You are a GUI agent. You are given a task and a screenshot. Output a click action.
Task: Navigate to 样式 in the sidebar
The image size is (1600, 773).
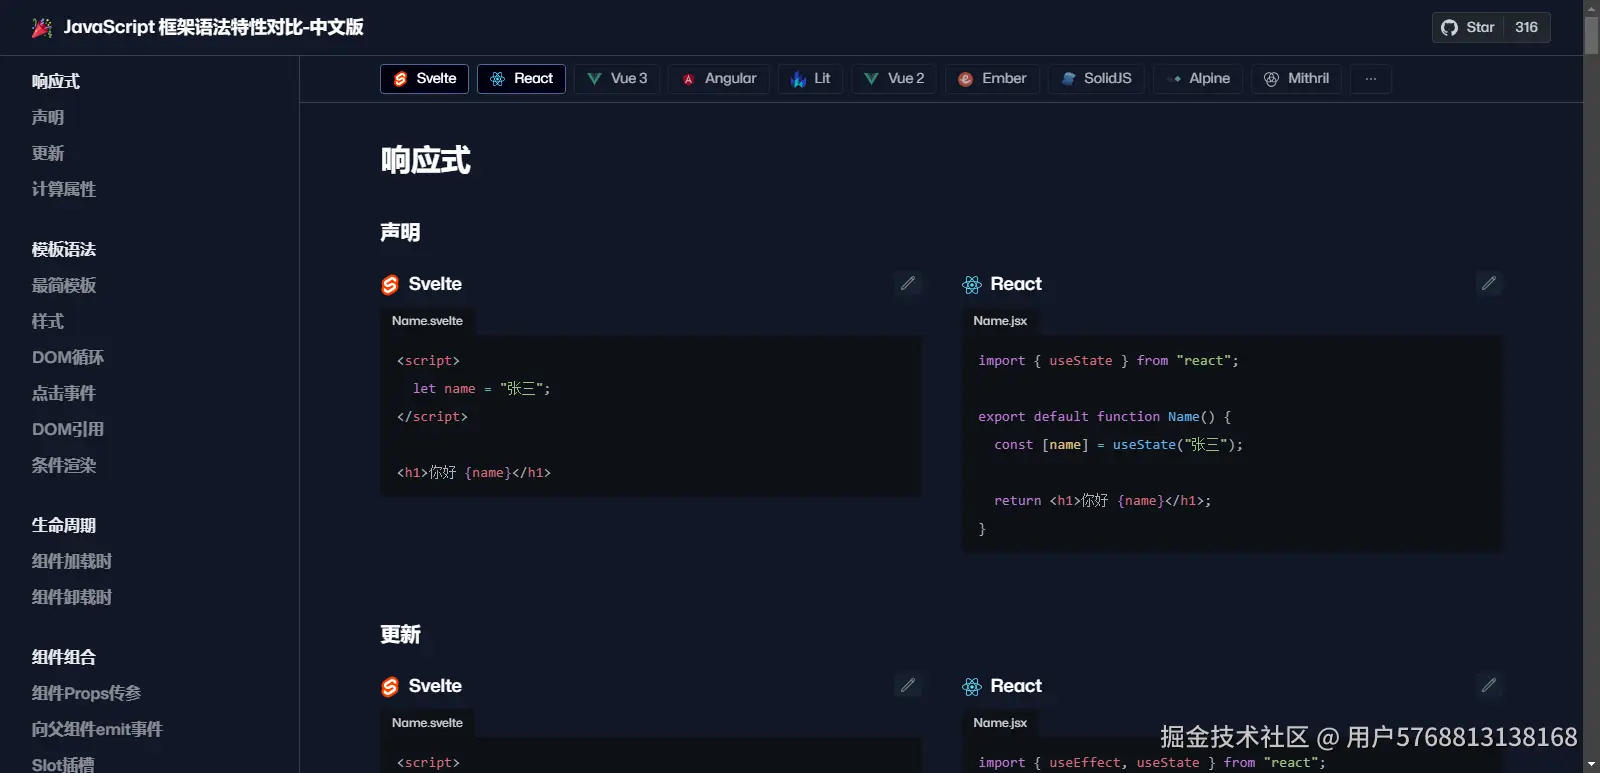pos(48,321)
